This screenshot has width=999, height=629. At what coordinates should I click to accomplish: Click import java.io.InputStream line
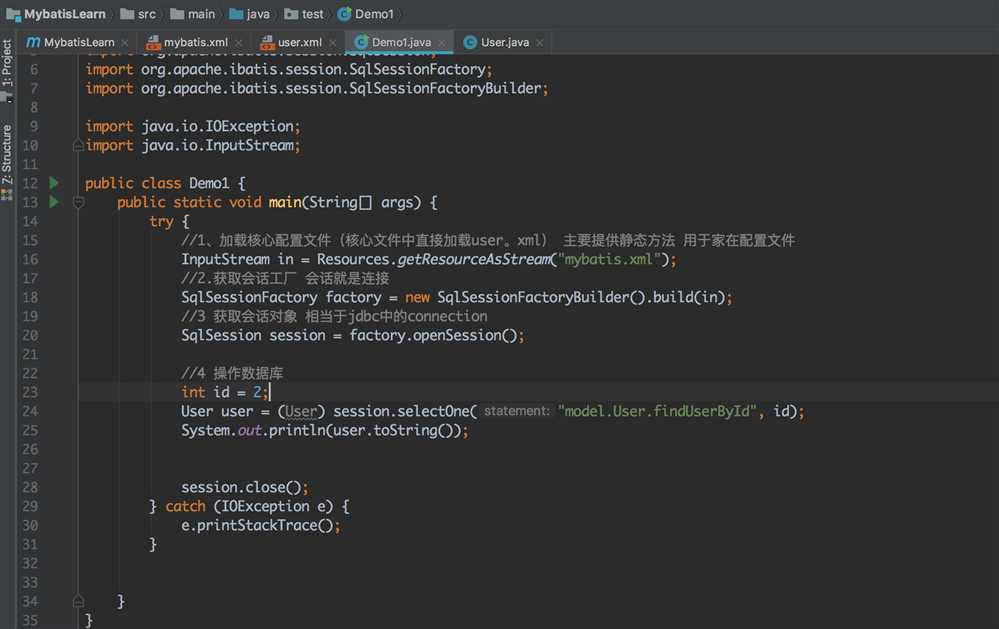pos(192,145)
